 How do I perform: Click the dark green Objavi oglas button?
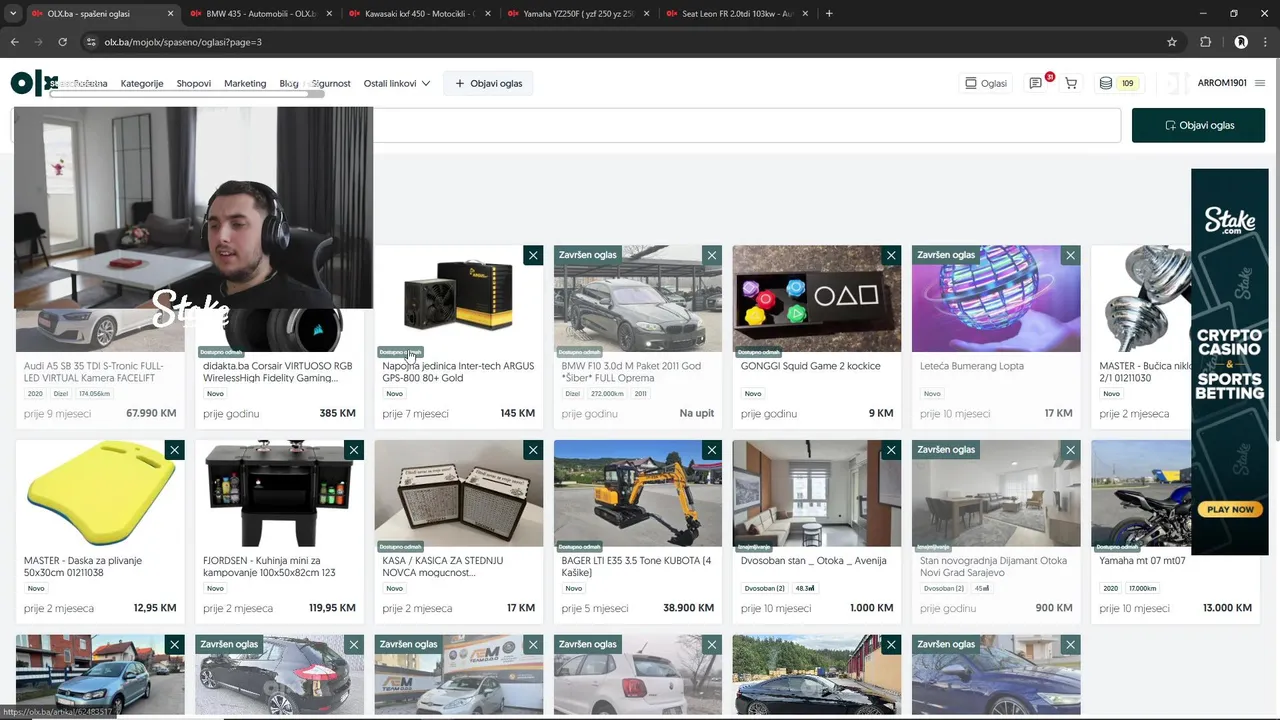point(1198,125)
